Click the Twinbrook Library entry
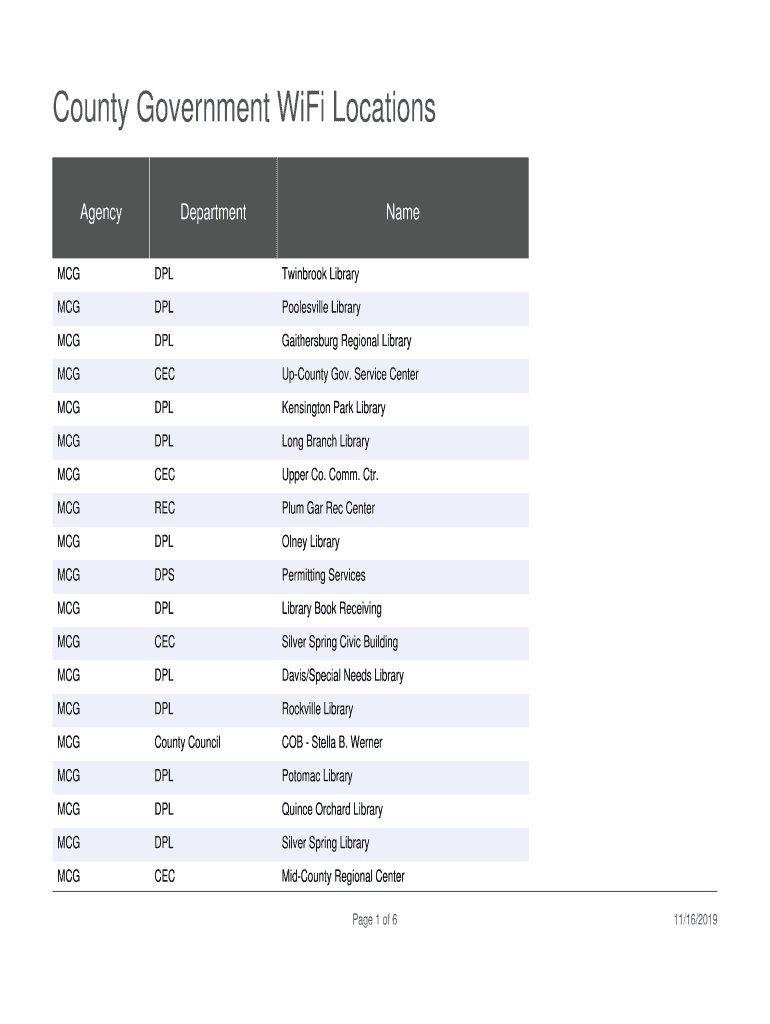770x1024 pixels. (x=320, y=274)
